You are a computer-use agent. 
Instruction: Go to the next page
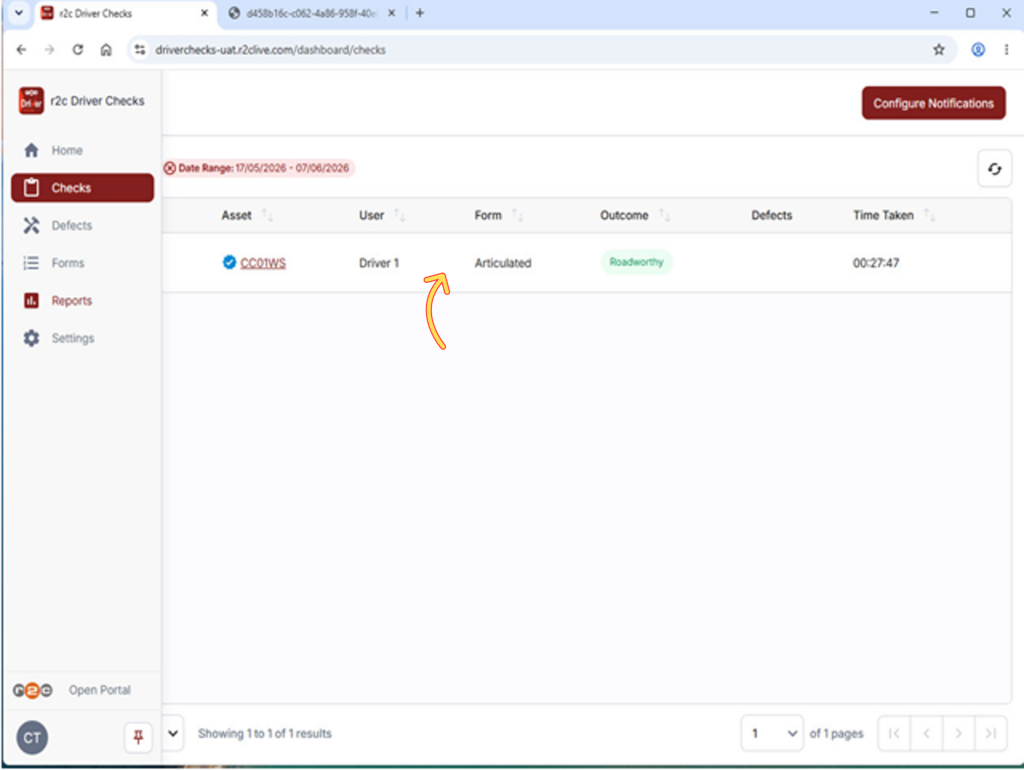(x=958, y=733)
